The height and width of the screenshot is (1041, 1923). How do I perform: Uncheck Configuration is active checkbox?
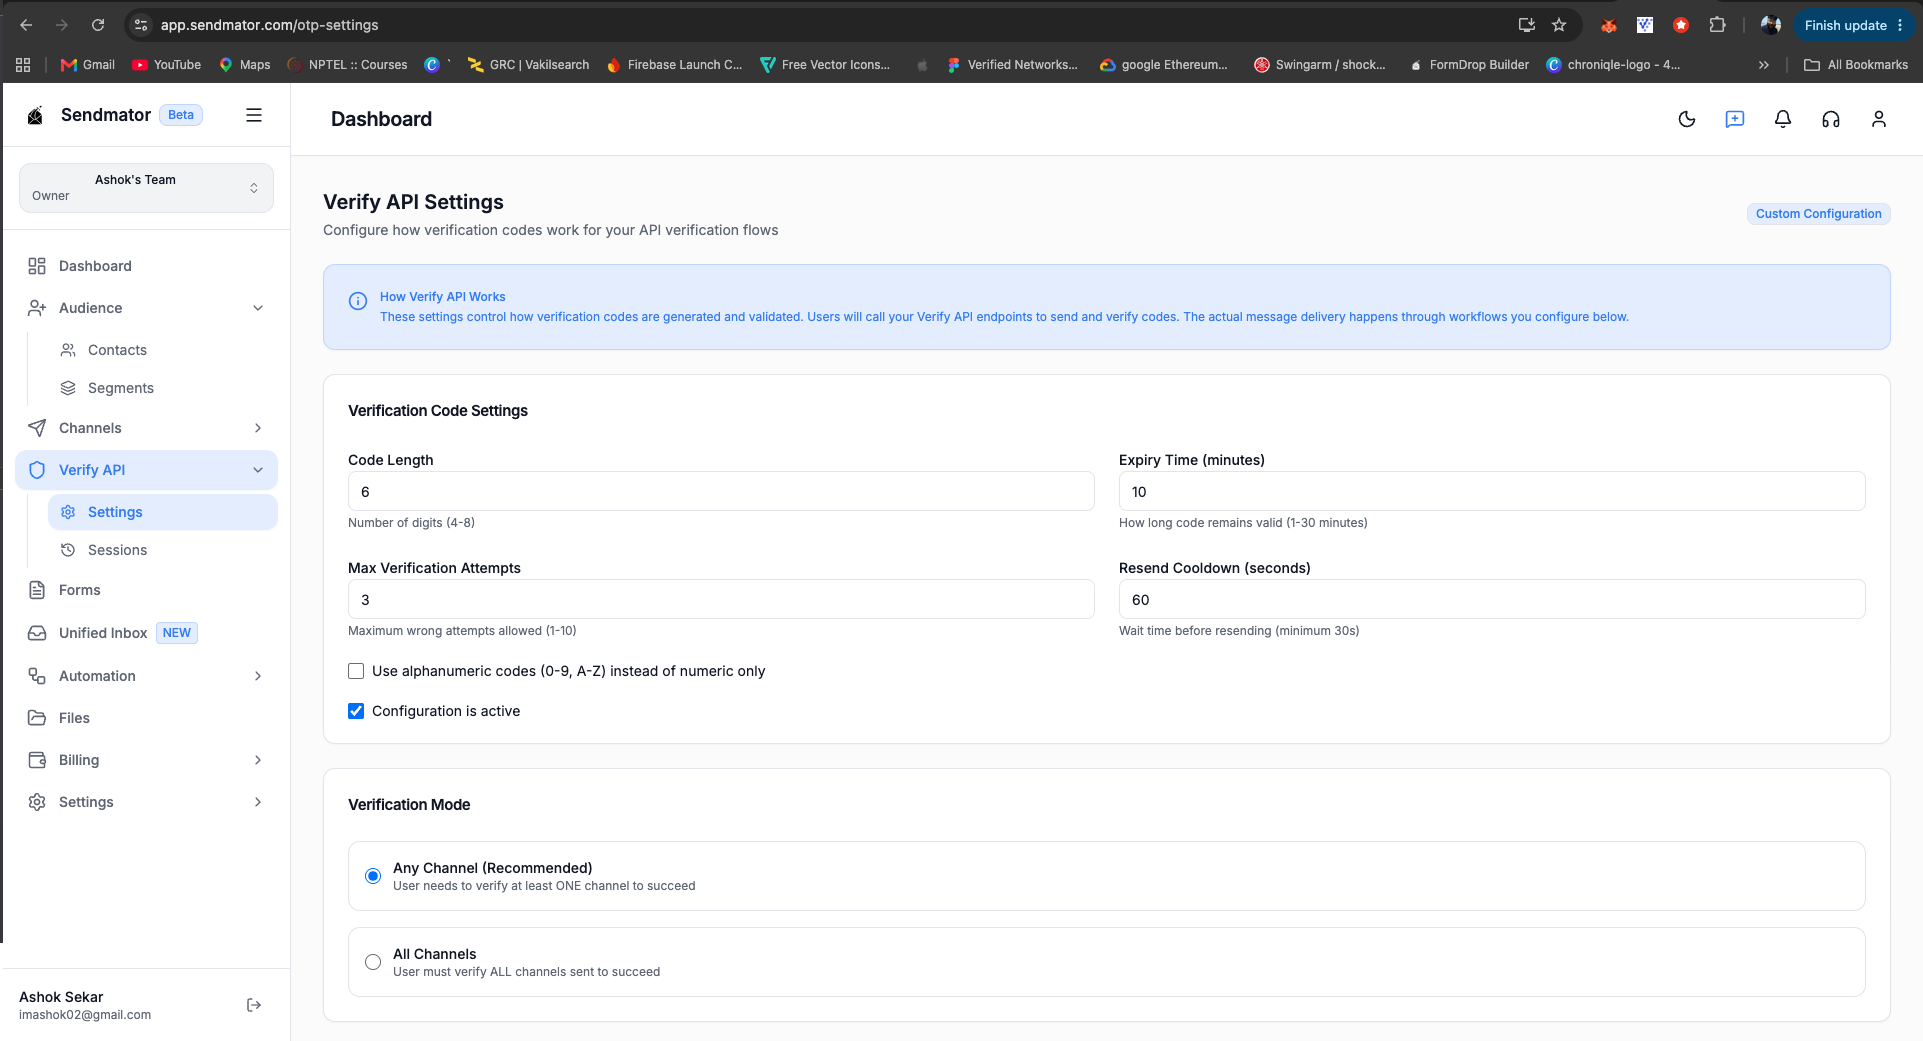[x=356, y=711]
